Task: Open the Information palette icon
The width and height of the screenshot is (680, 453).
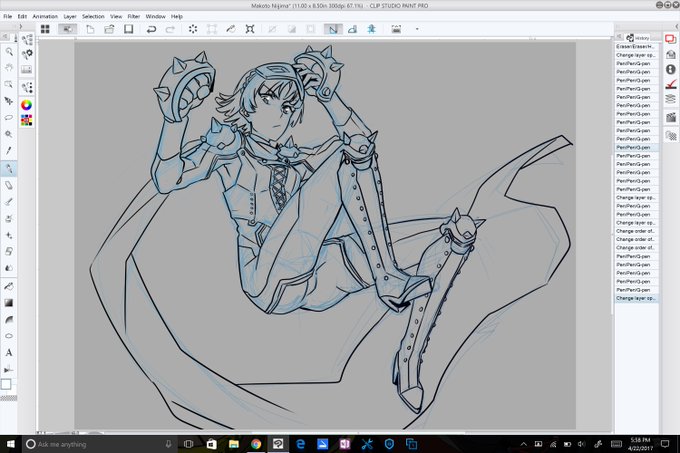Action: coord(670,69)
